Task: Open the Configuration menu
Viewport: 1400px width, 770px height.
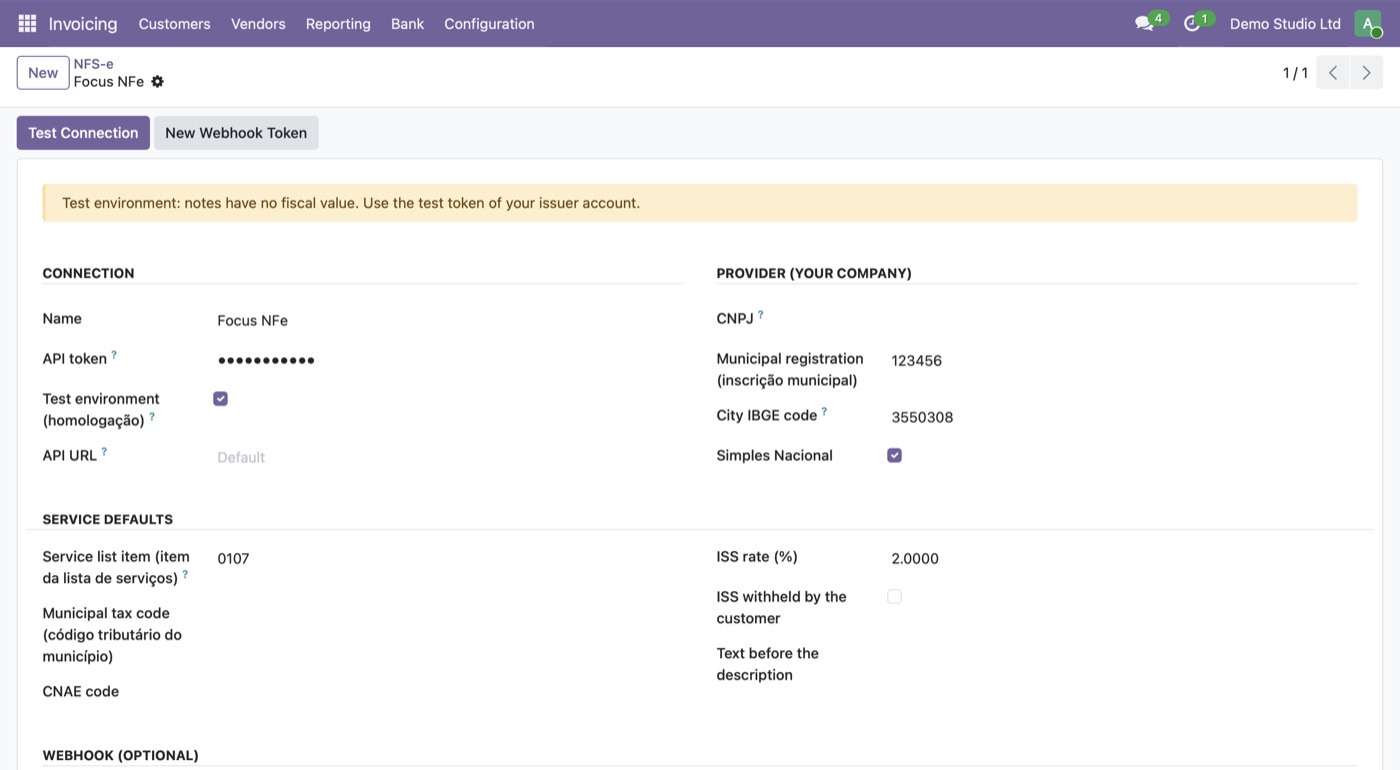Action: tap(489, 23)
